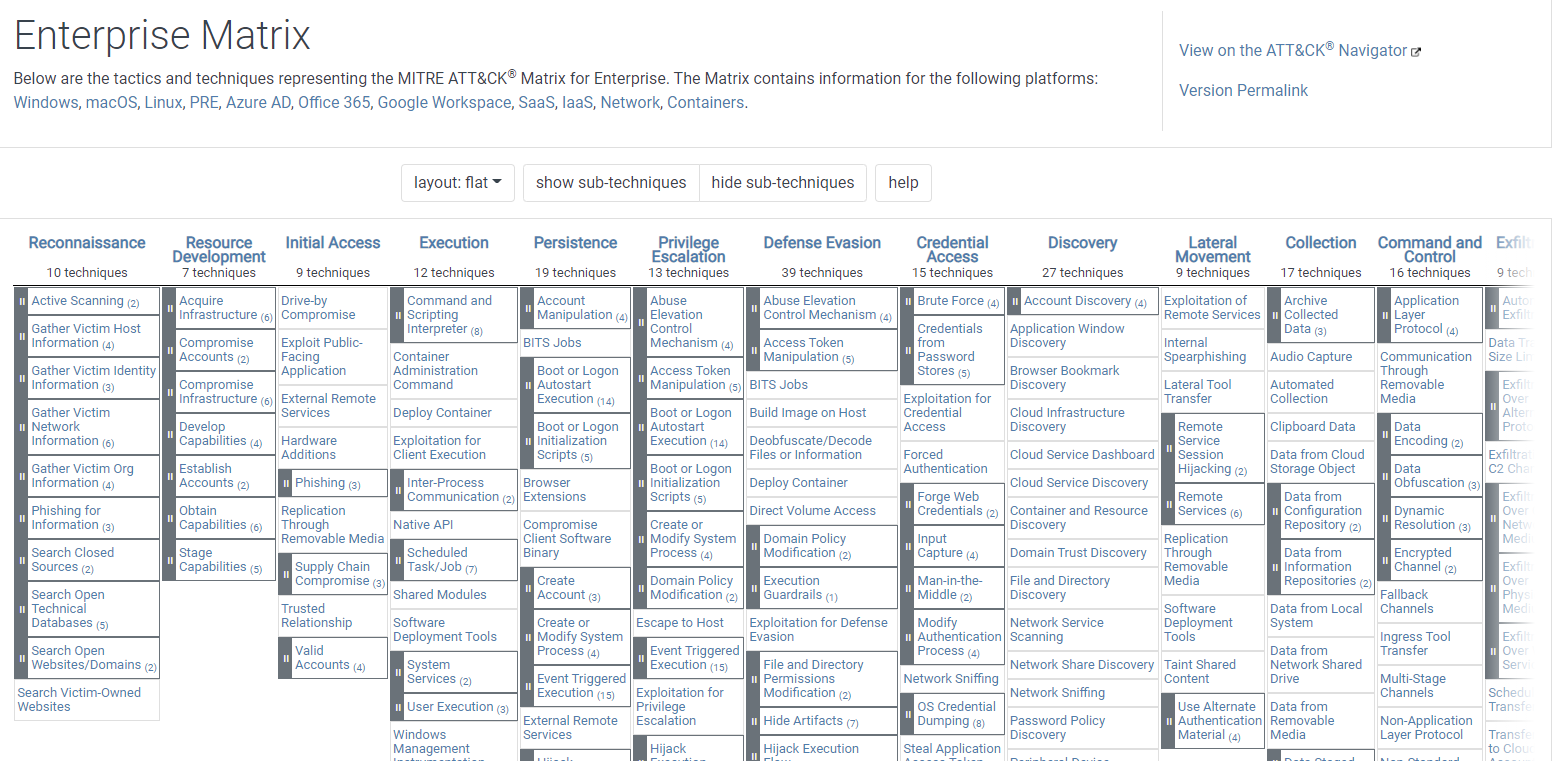The width and height of the screenshot is (1553, 761).
Task: Expand handle beside Hide Artifacts
Action: [x=753, y=721]
